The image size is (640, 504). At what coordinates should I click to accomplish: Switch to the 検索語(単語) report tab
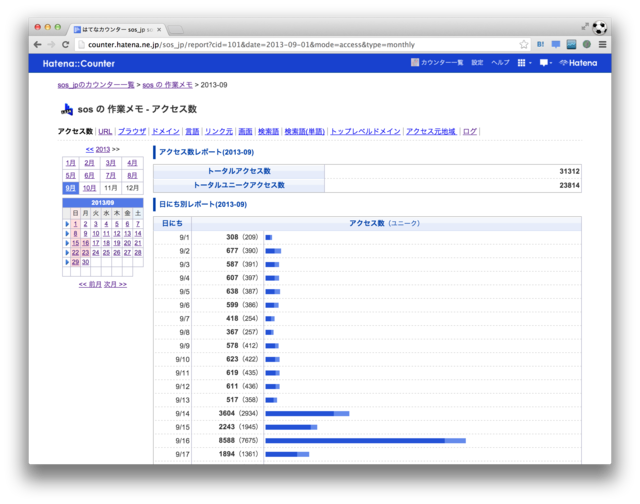(x=304, y=131)
